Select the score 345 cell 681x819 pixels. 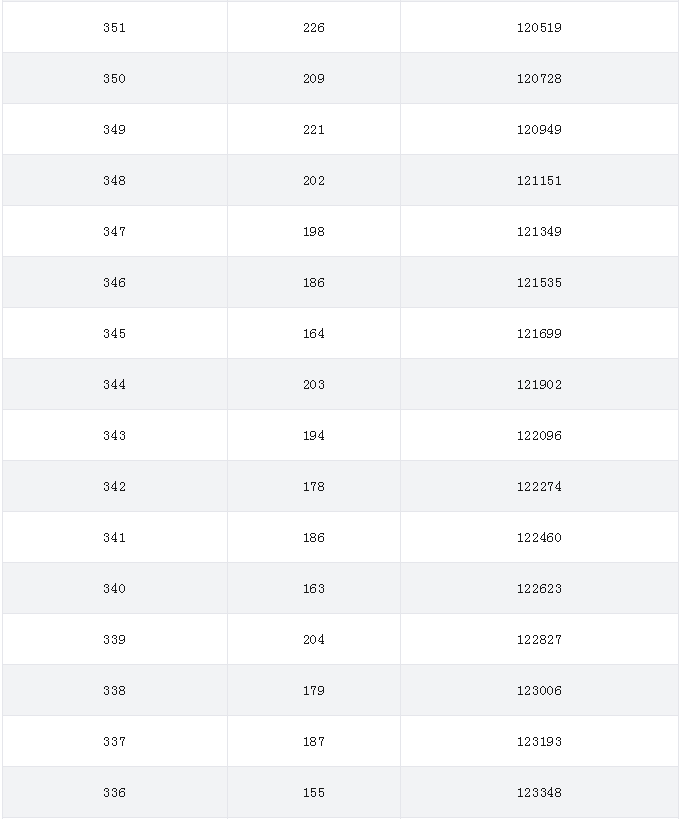click(114, 333)
